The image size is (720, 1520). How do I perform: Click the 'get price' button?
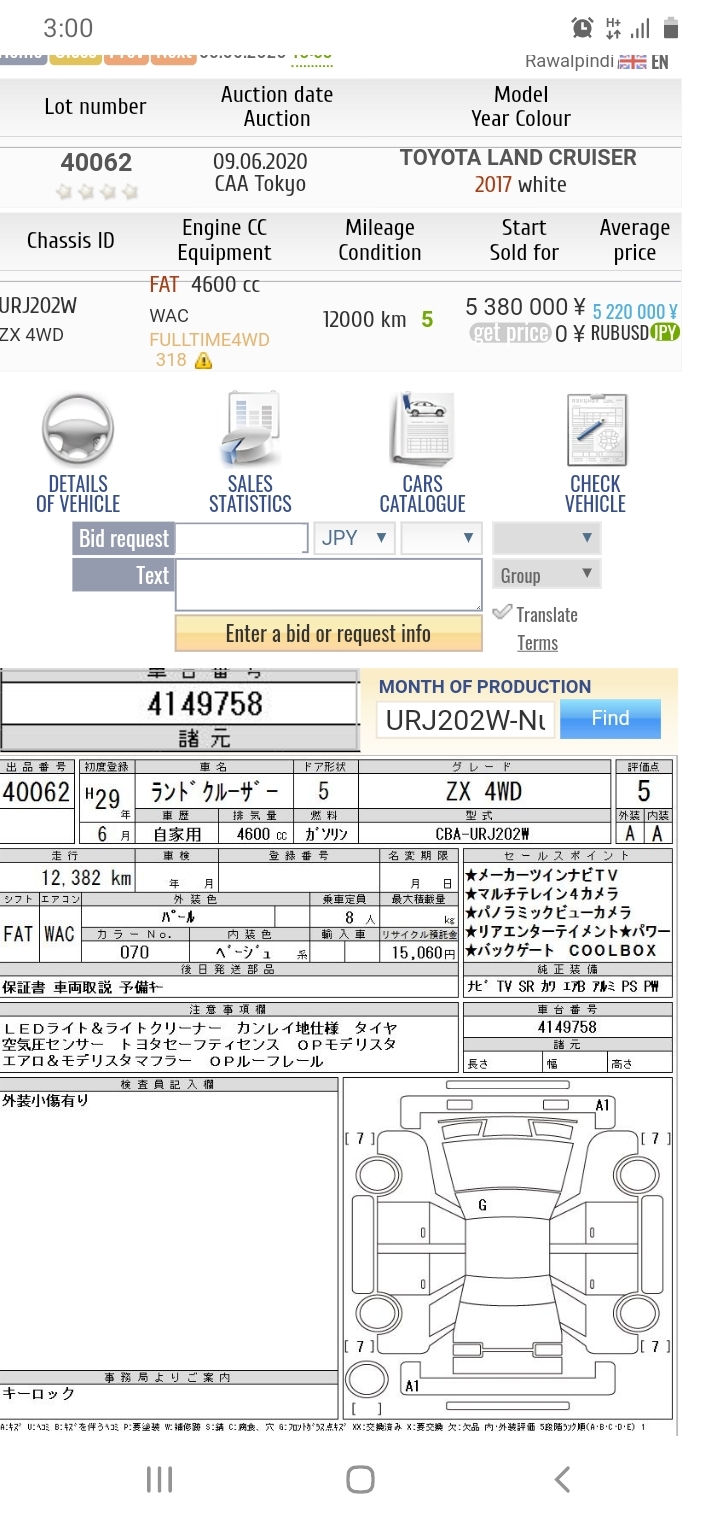510,333
